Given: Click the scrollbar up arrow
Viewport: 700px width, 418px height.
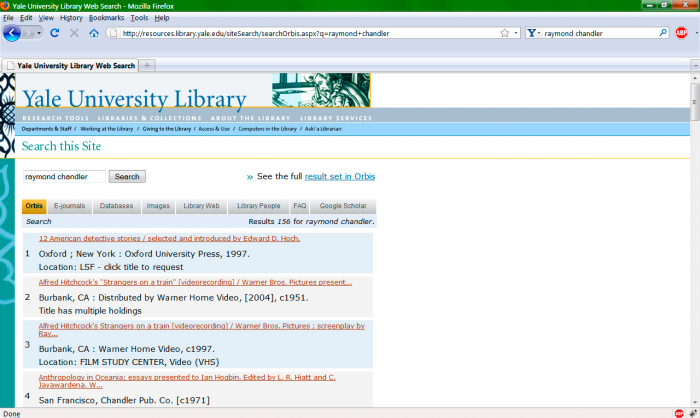Looking at the screenshot, I should click(x=695, y=78).
